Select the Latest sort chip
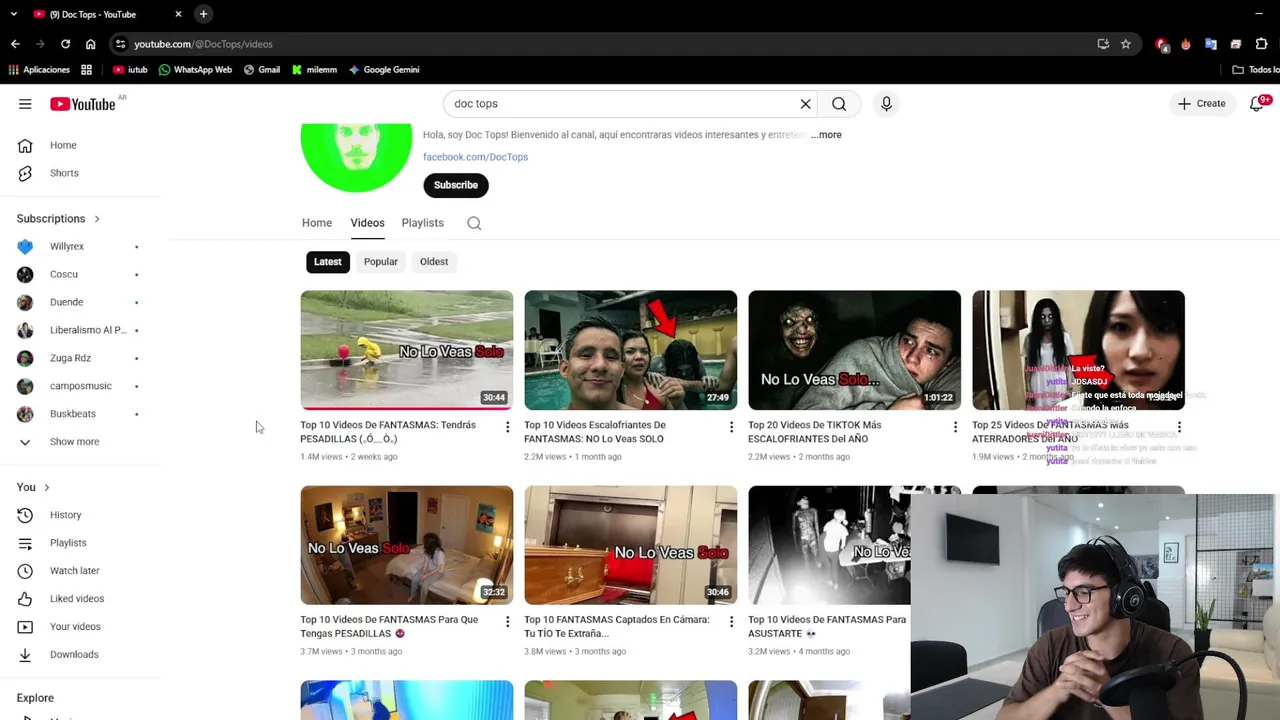 (x=328, y=262)
